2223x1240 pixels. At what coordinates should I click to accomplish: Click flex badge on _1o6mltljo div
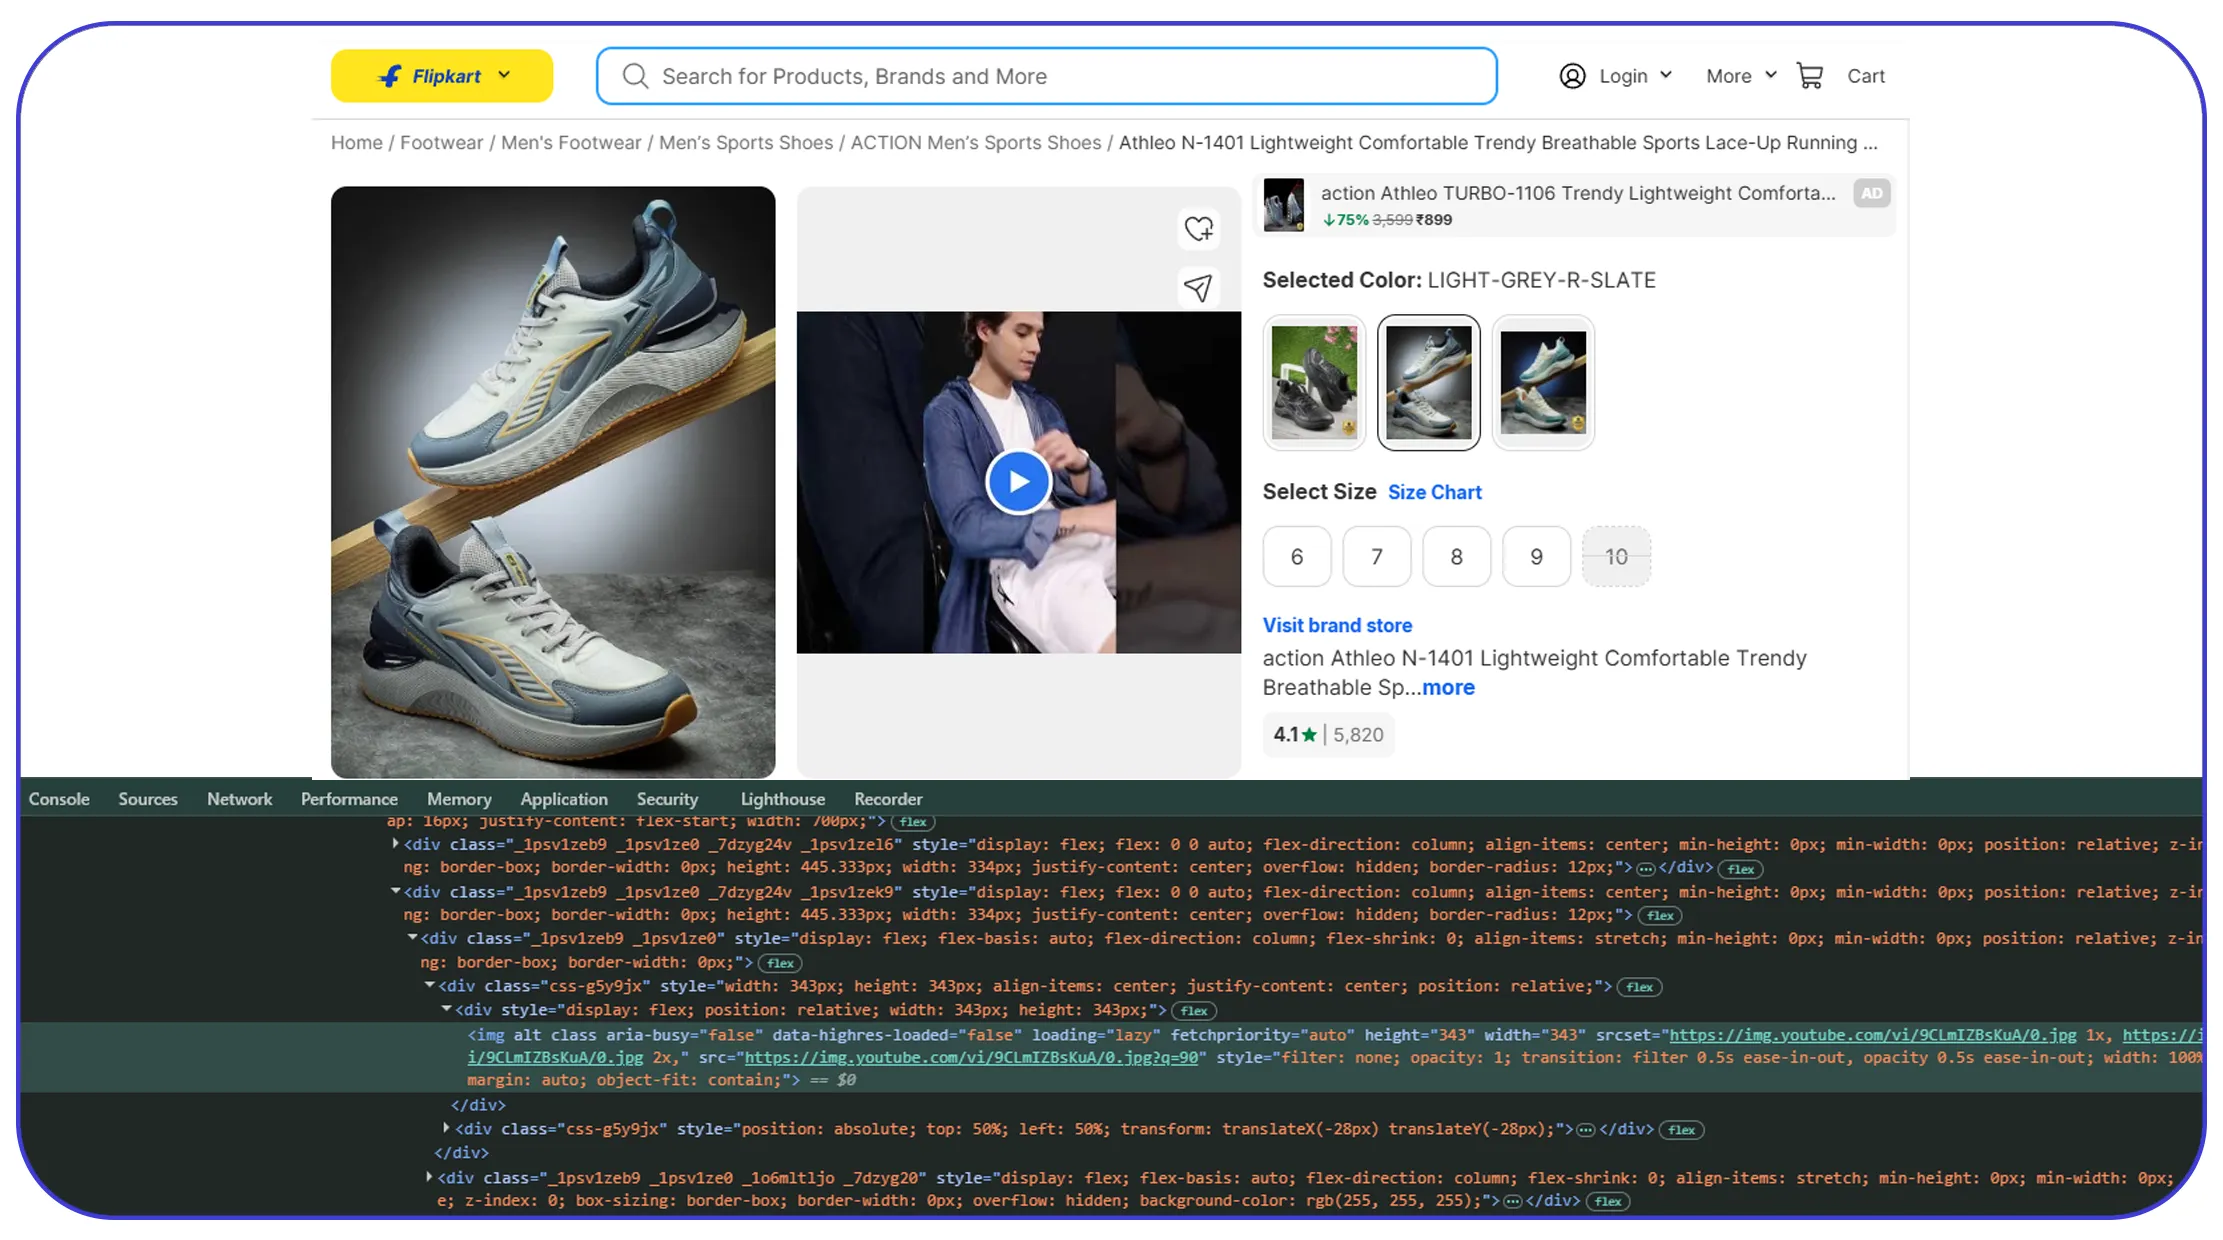[1608, 1202]
